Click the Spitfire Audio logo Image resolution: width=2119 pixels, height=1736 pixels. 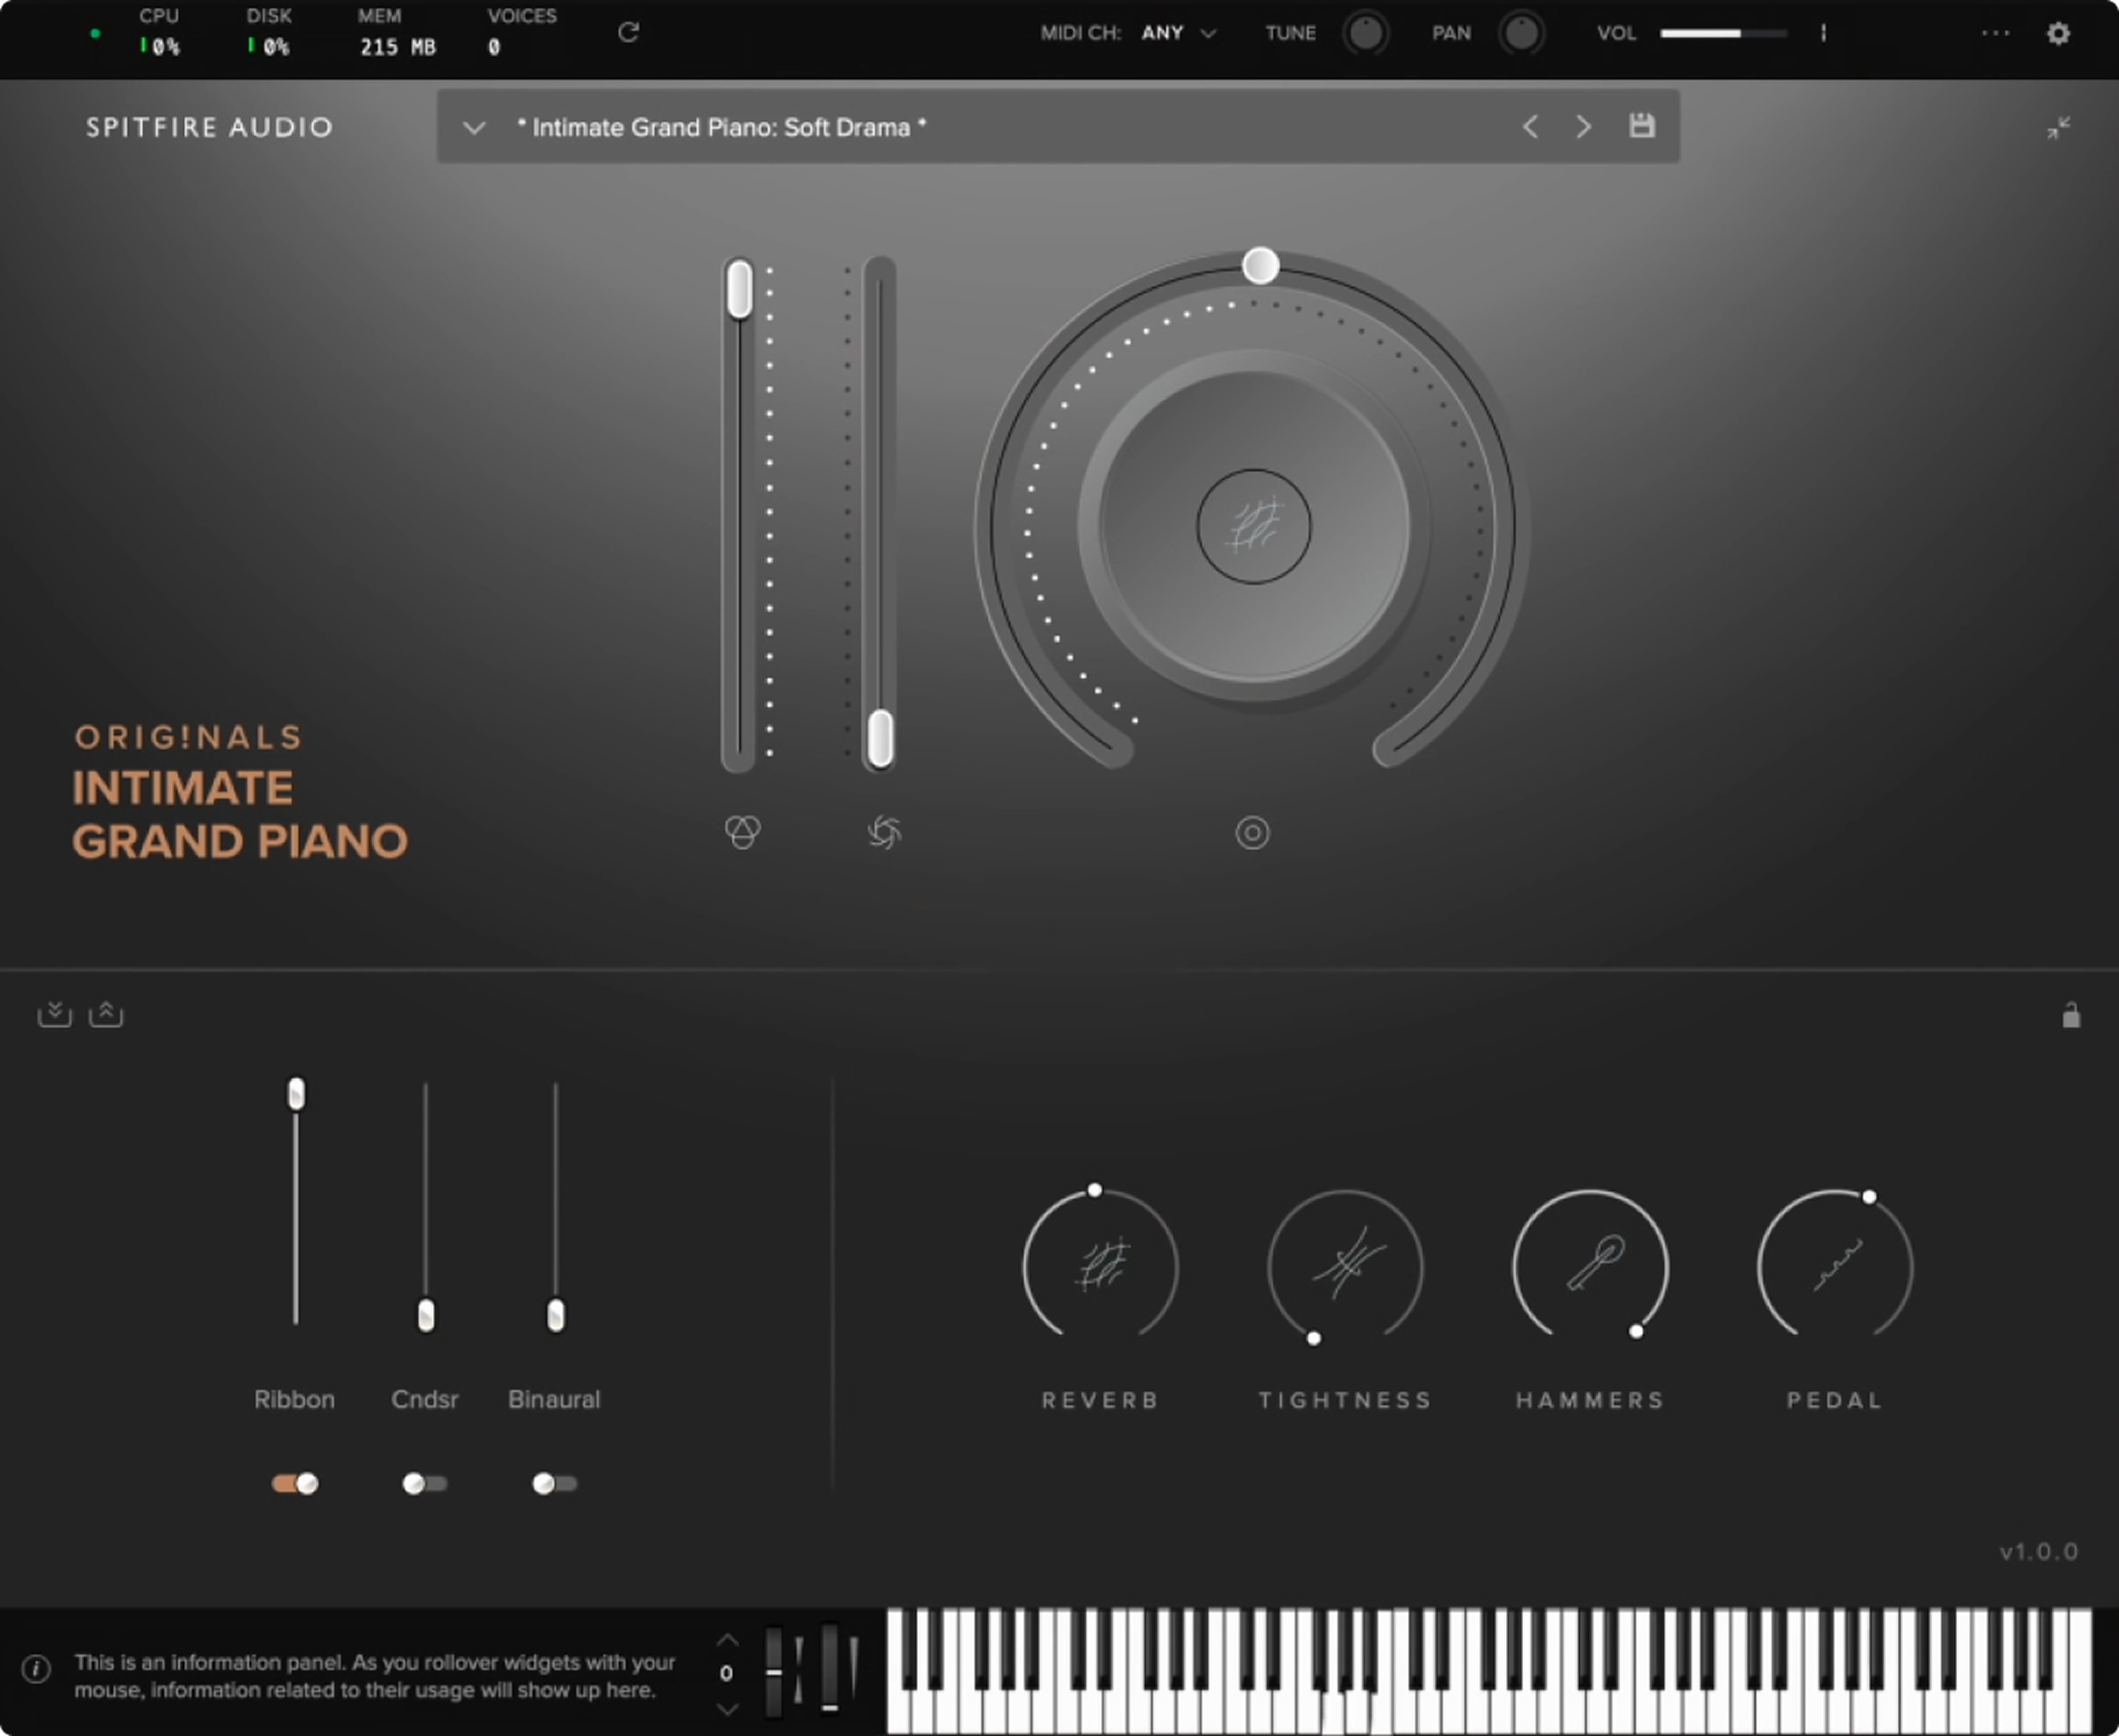(209, 127)
